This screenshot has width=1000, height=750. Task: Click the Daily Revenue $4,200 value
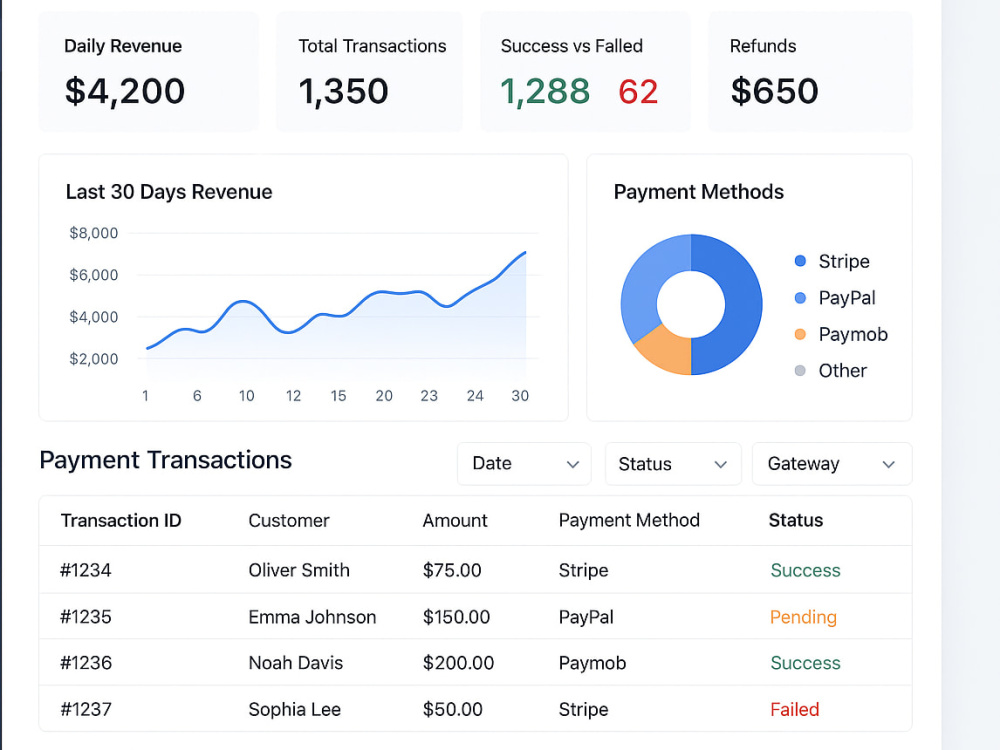click(x=125, y=91)
